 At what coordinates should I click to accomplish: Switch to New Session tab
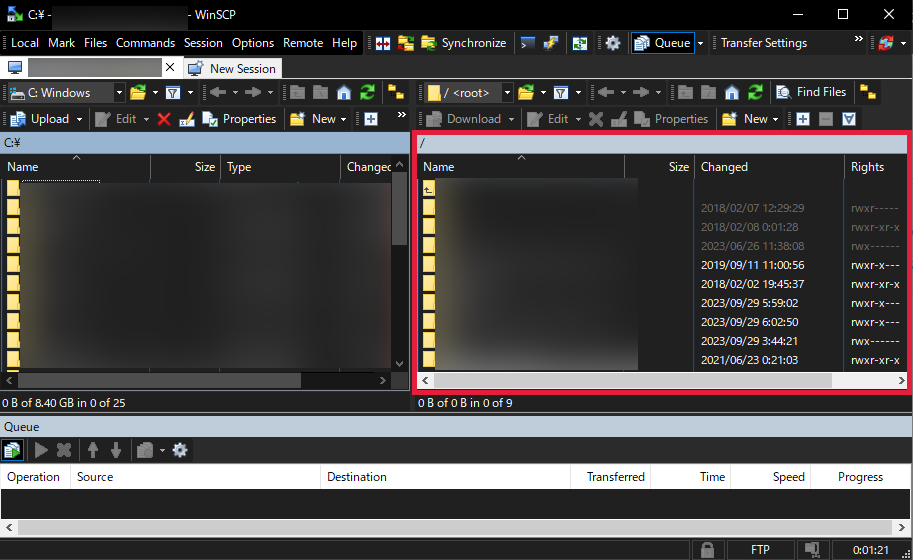pos(233,69)
